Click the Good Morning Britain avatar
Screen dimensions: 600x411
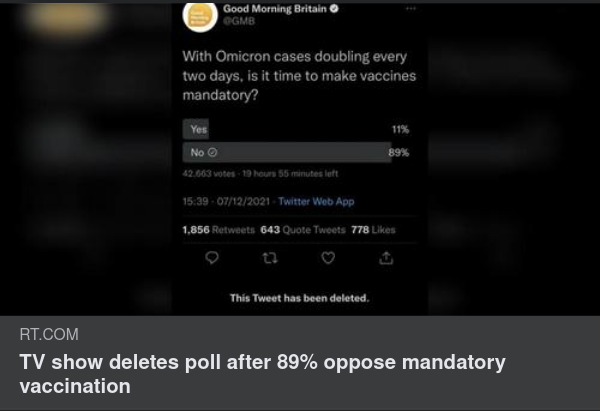click(199, 15)
